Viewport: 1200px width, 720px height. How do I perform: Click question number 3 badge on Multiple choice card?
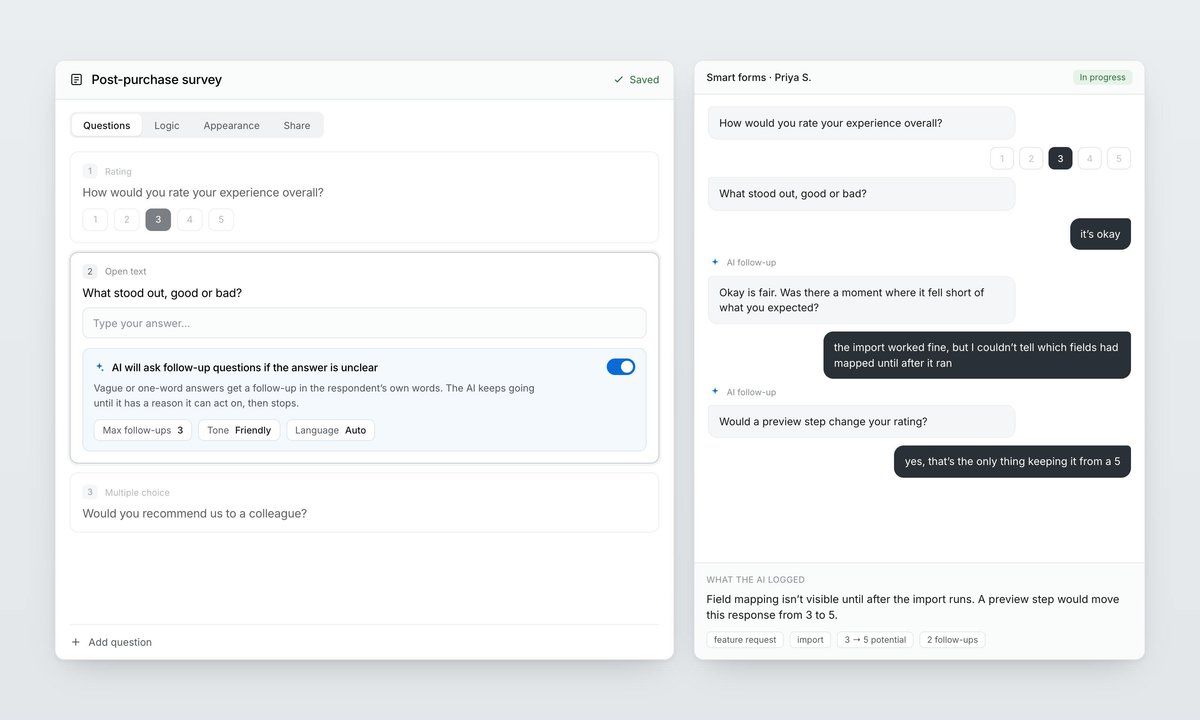point(90,492)
